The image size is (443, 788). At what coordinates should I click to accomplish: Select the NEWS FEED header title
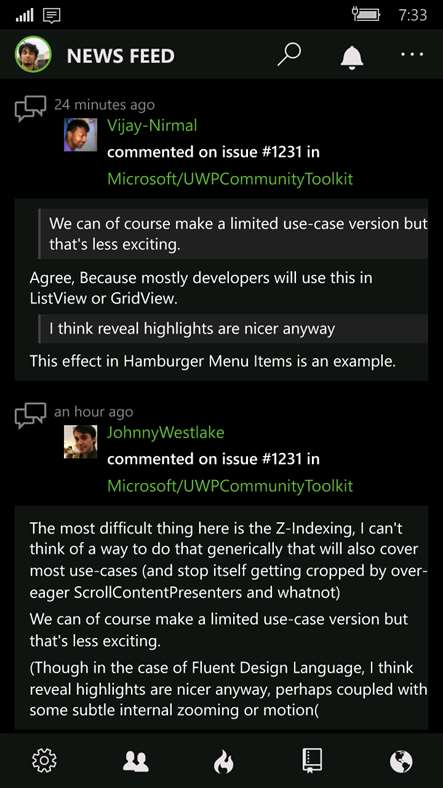[121, 56]
